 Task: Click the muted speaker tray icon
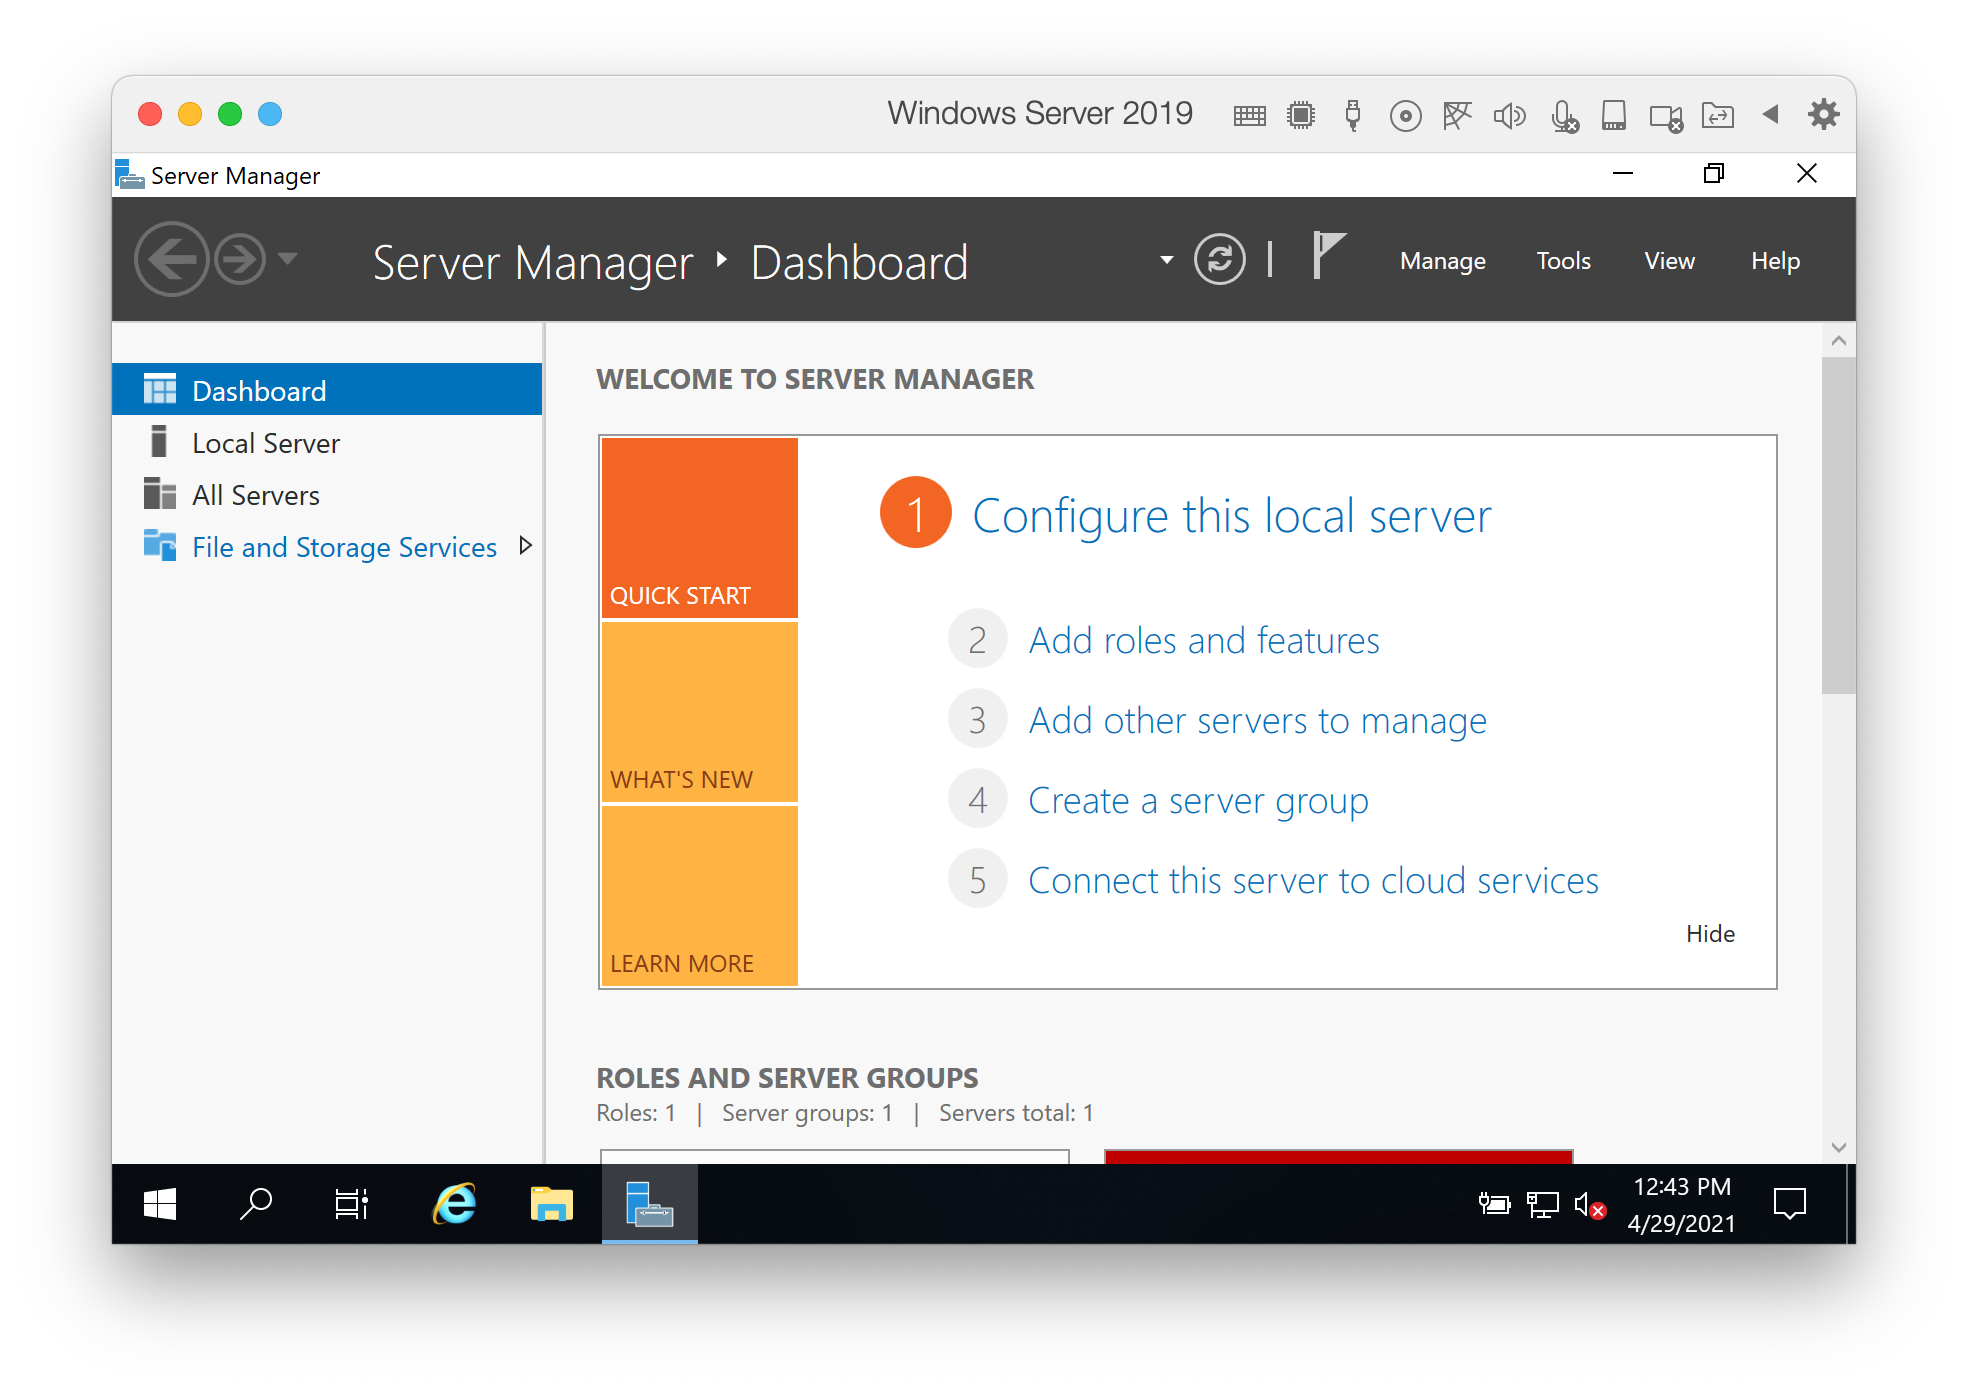click(x=1589, y=1205)
